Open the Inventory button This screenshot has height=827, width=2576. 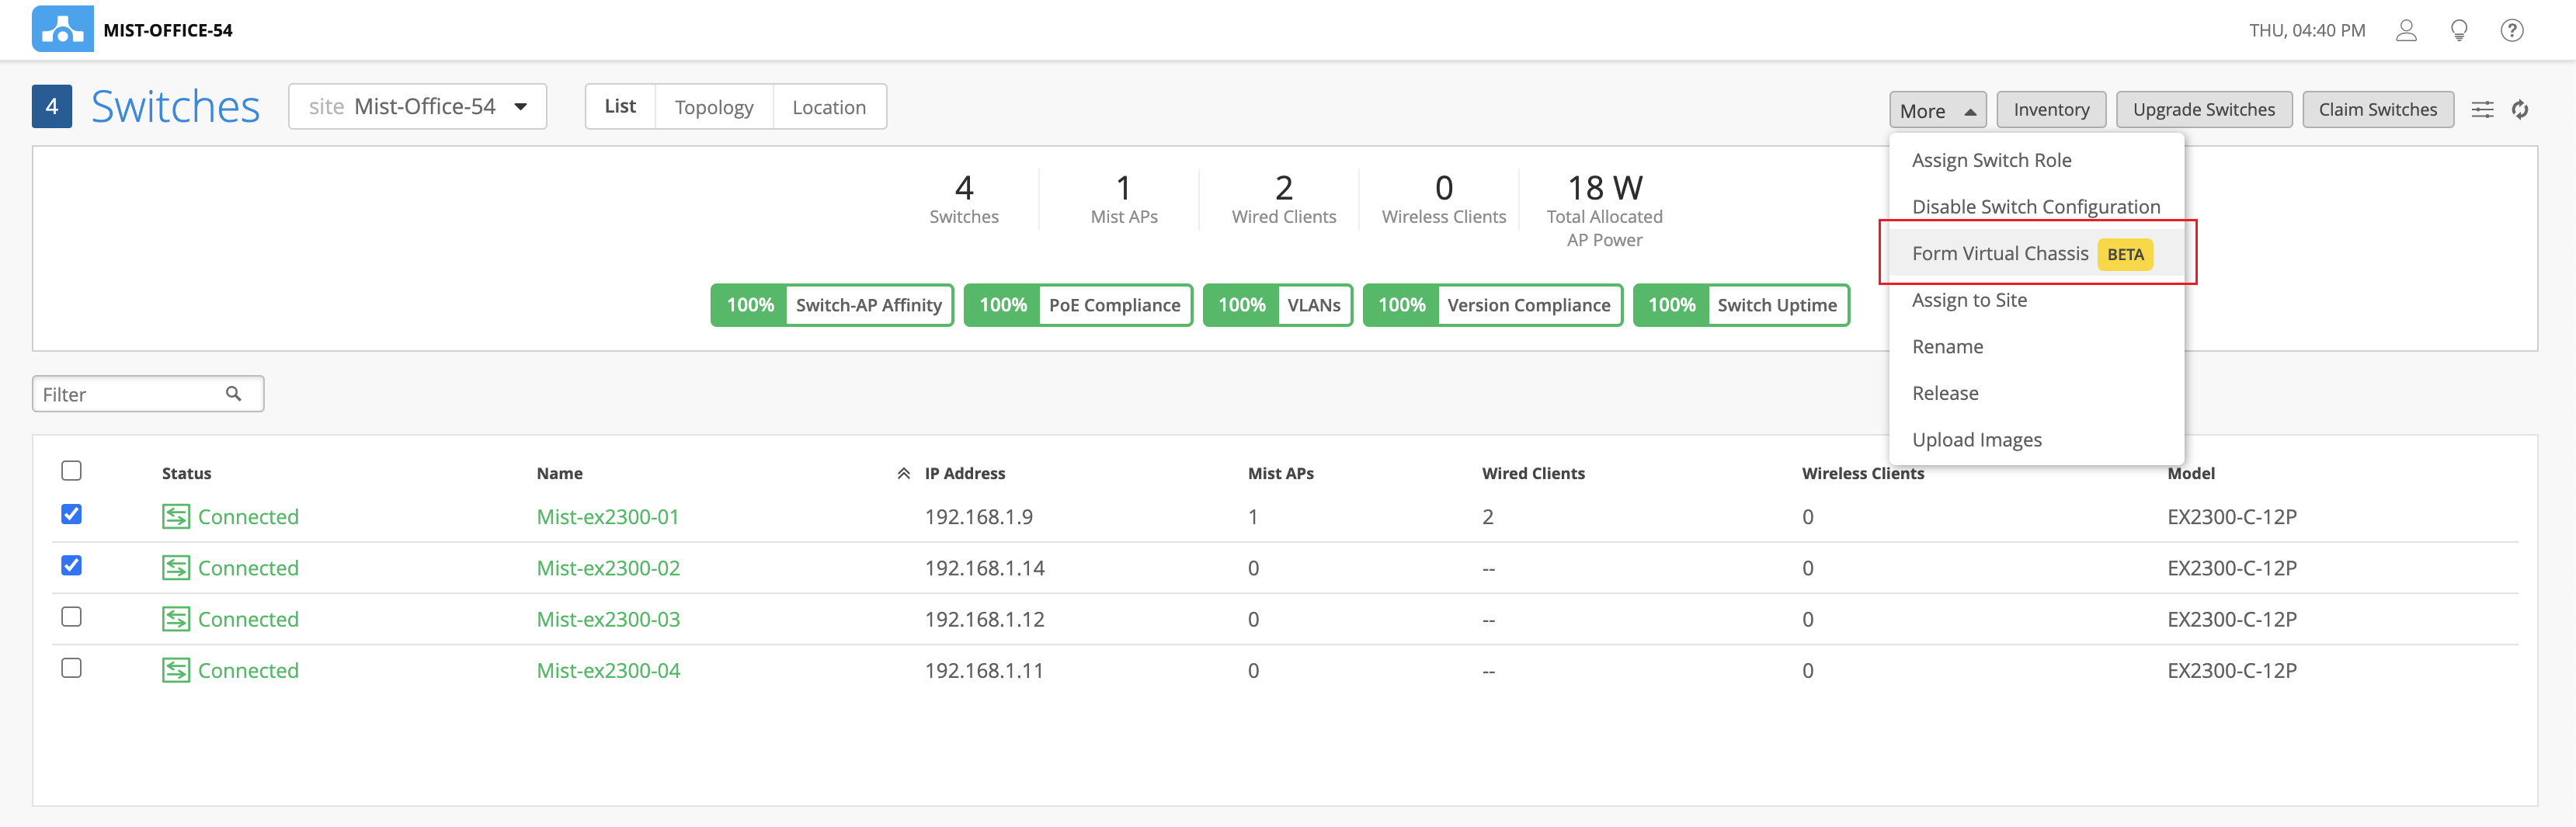pyautogui.click(x=2051, y=110)
